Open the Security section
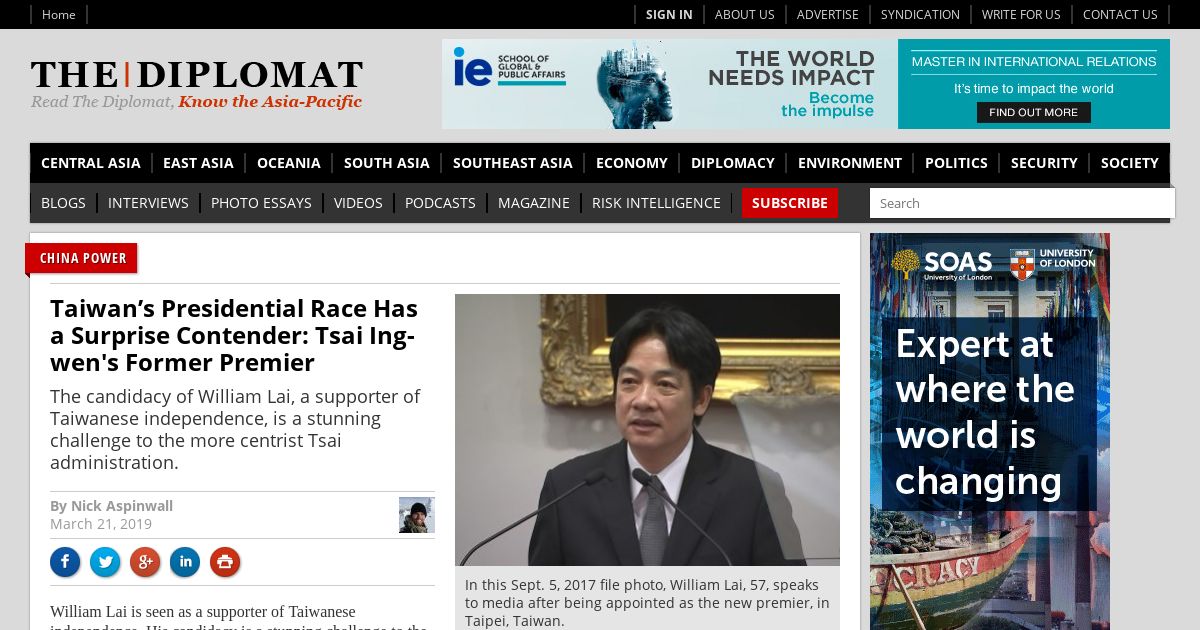1200x630 pixels. [1044, 163]
